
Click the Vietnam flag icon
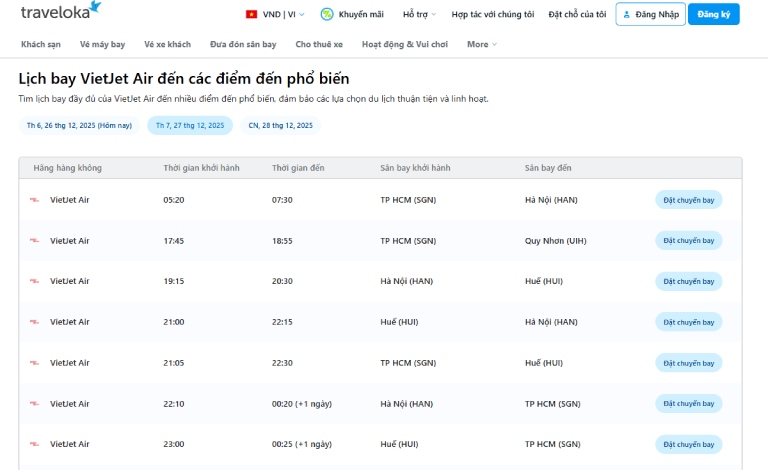point(250,15)
